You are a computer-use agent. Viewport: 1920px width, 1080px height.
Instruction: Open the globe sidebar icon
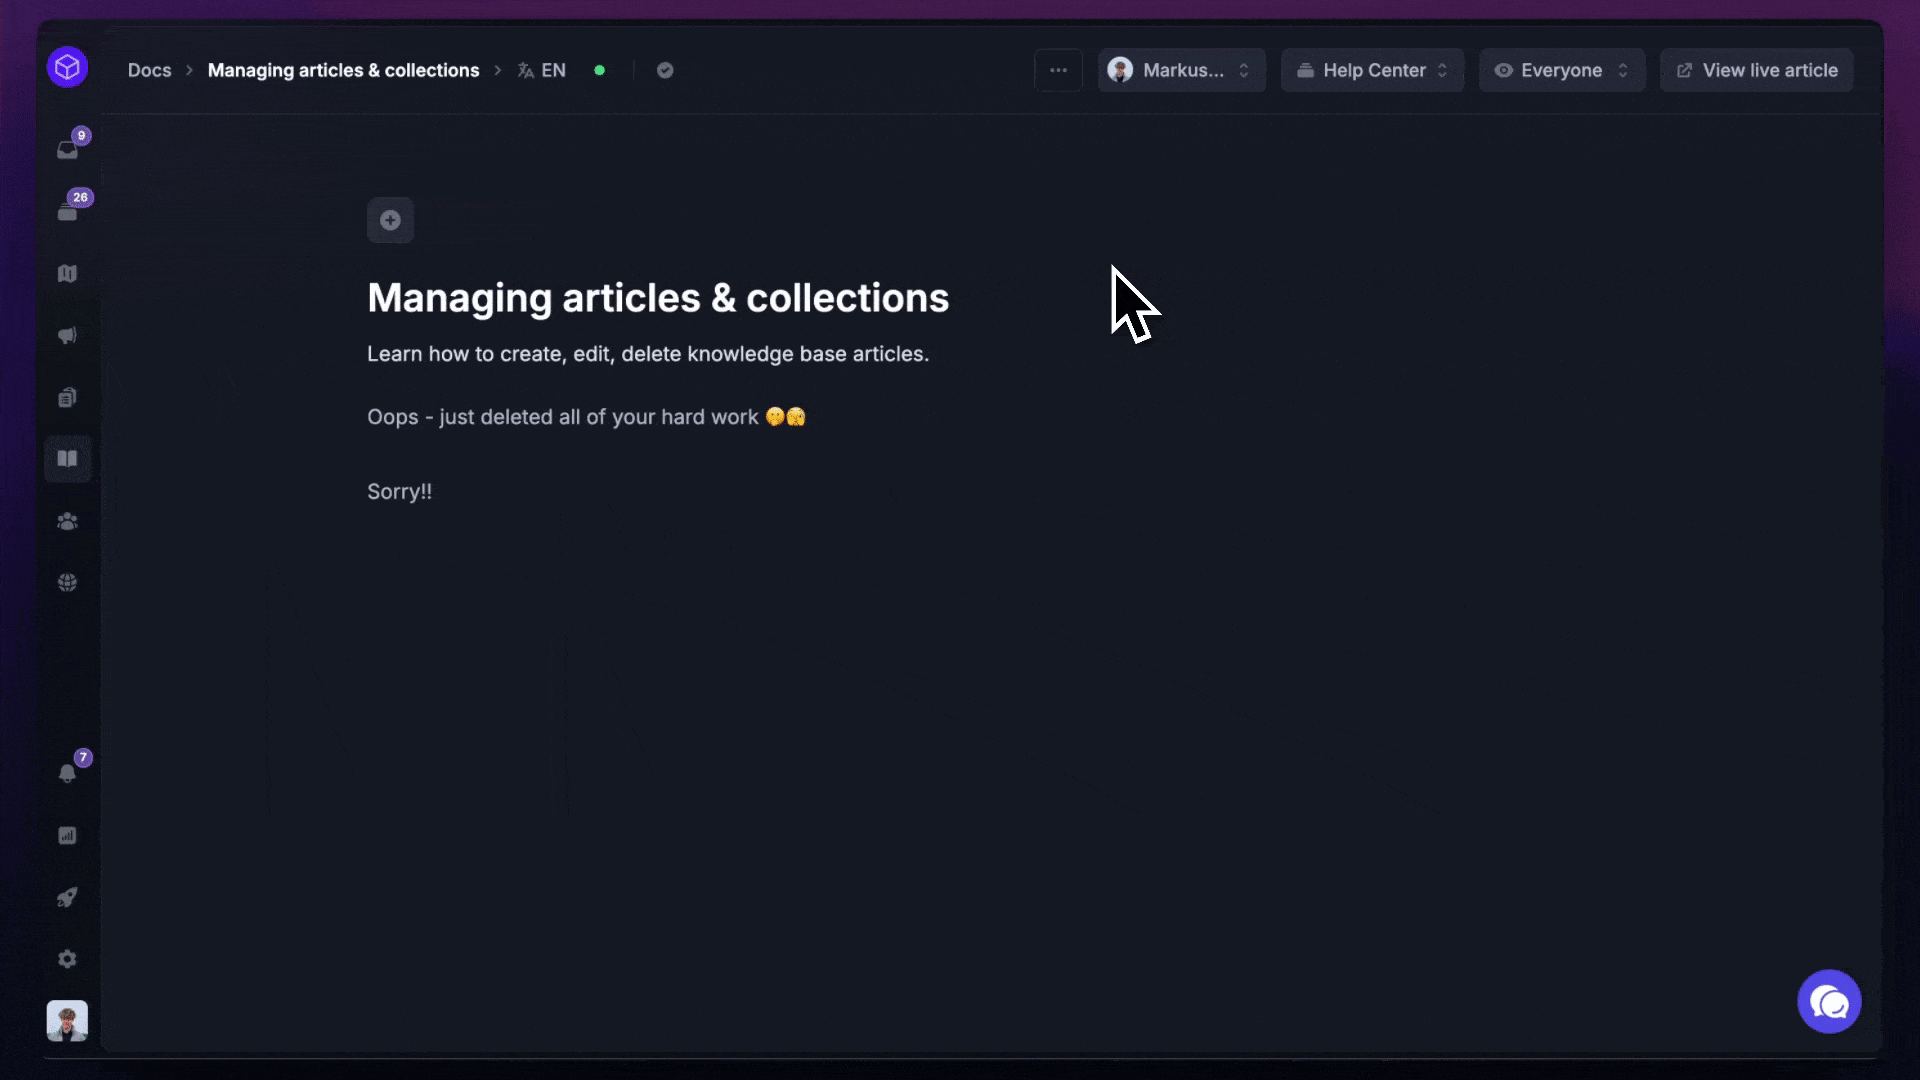pyautogui.click(x=67, y=581)
